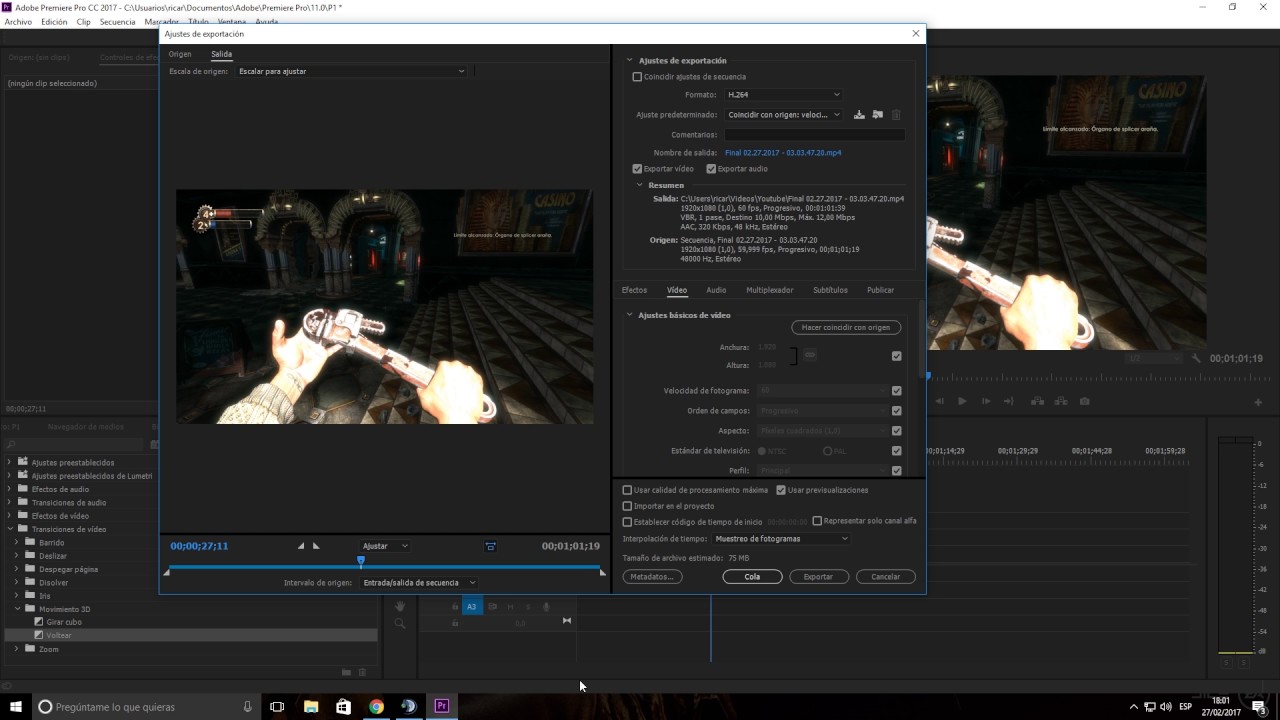
Task: Open the Escala de origen dropdown
Action: tap(351, 72)
